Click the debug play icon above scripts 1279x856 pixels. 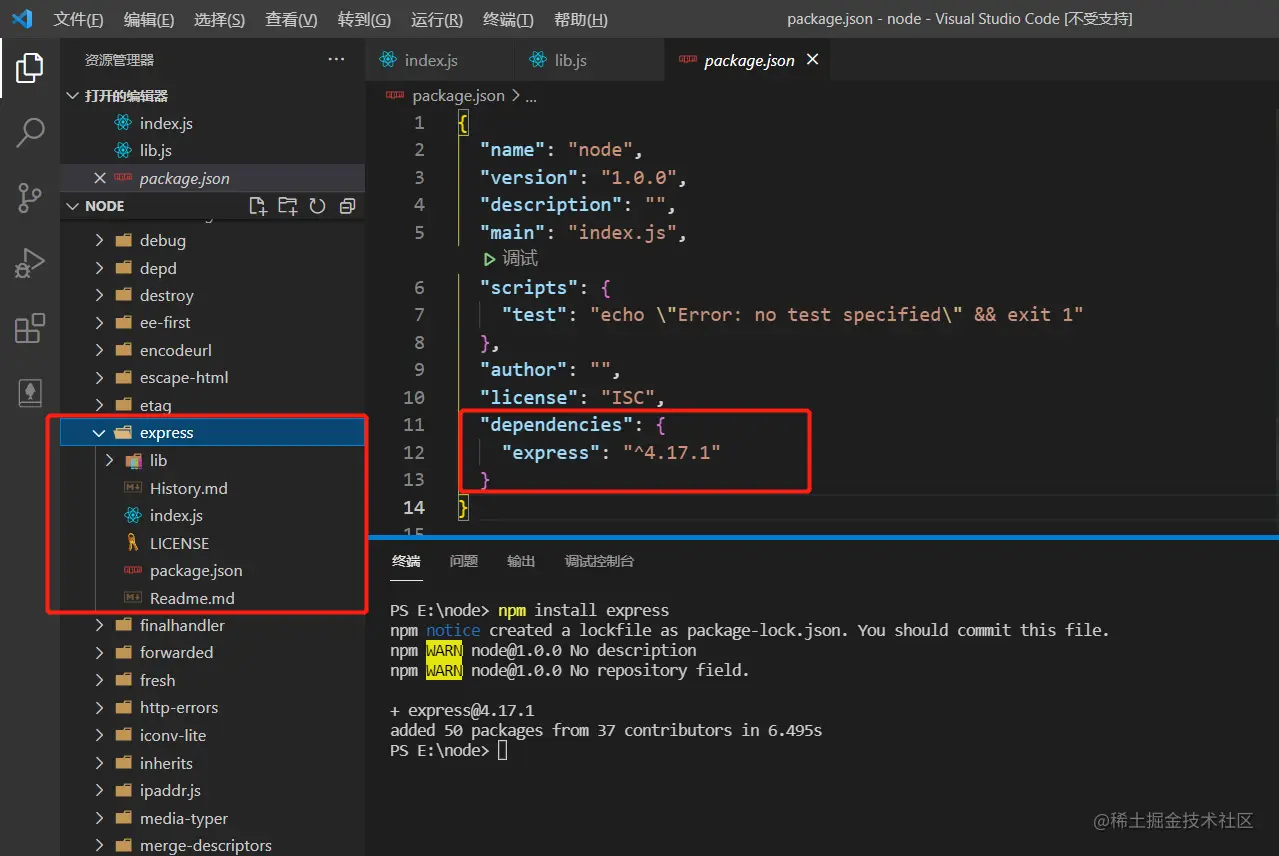pyautogui.click(x=490, y=259)
